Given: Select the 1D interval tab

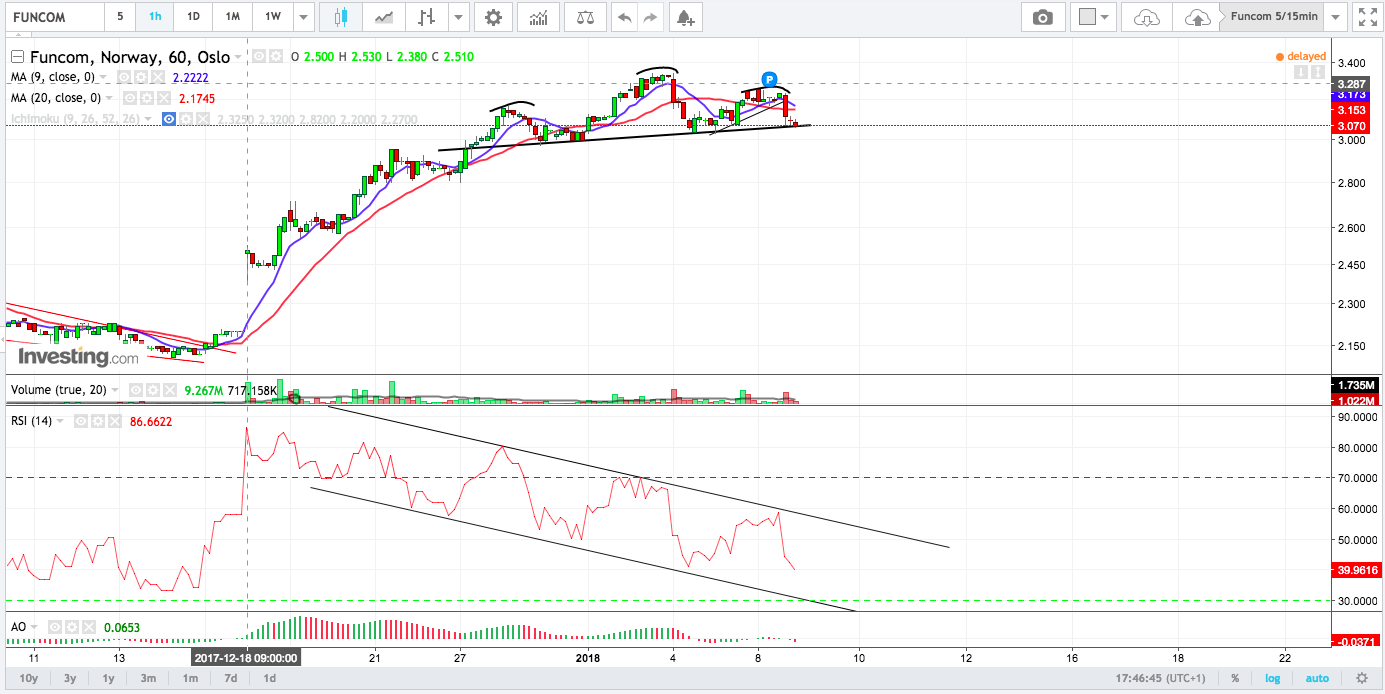Looking at the screenshot, I should 193,17.
